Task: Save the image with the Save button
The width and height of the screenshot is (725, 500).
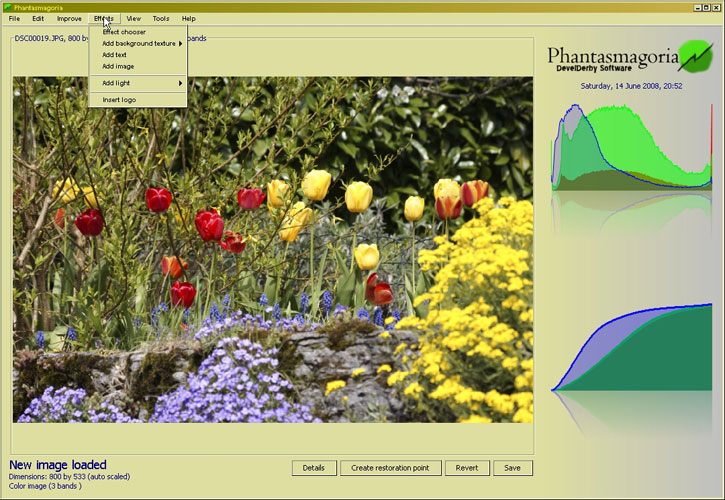Action: click(513, 468)
